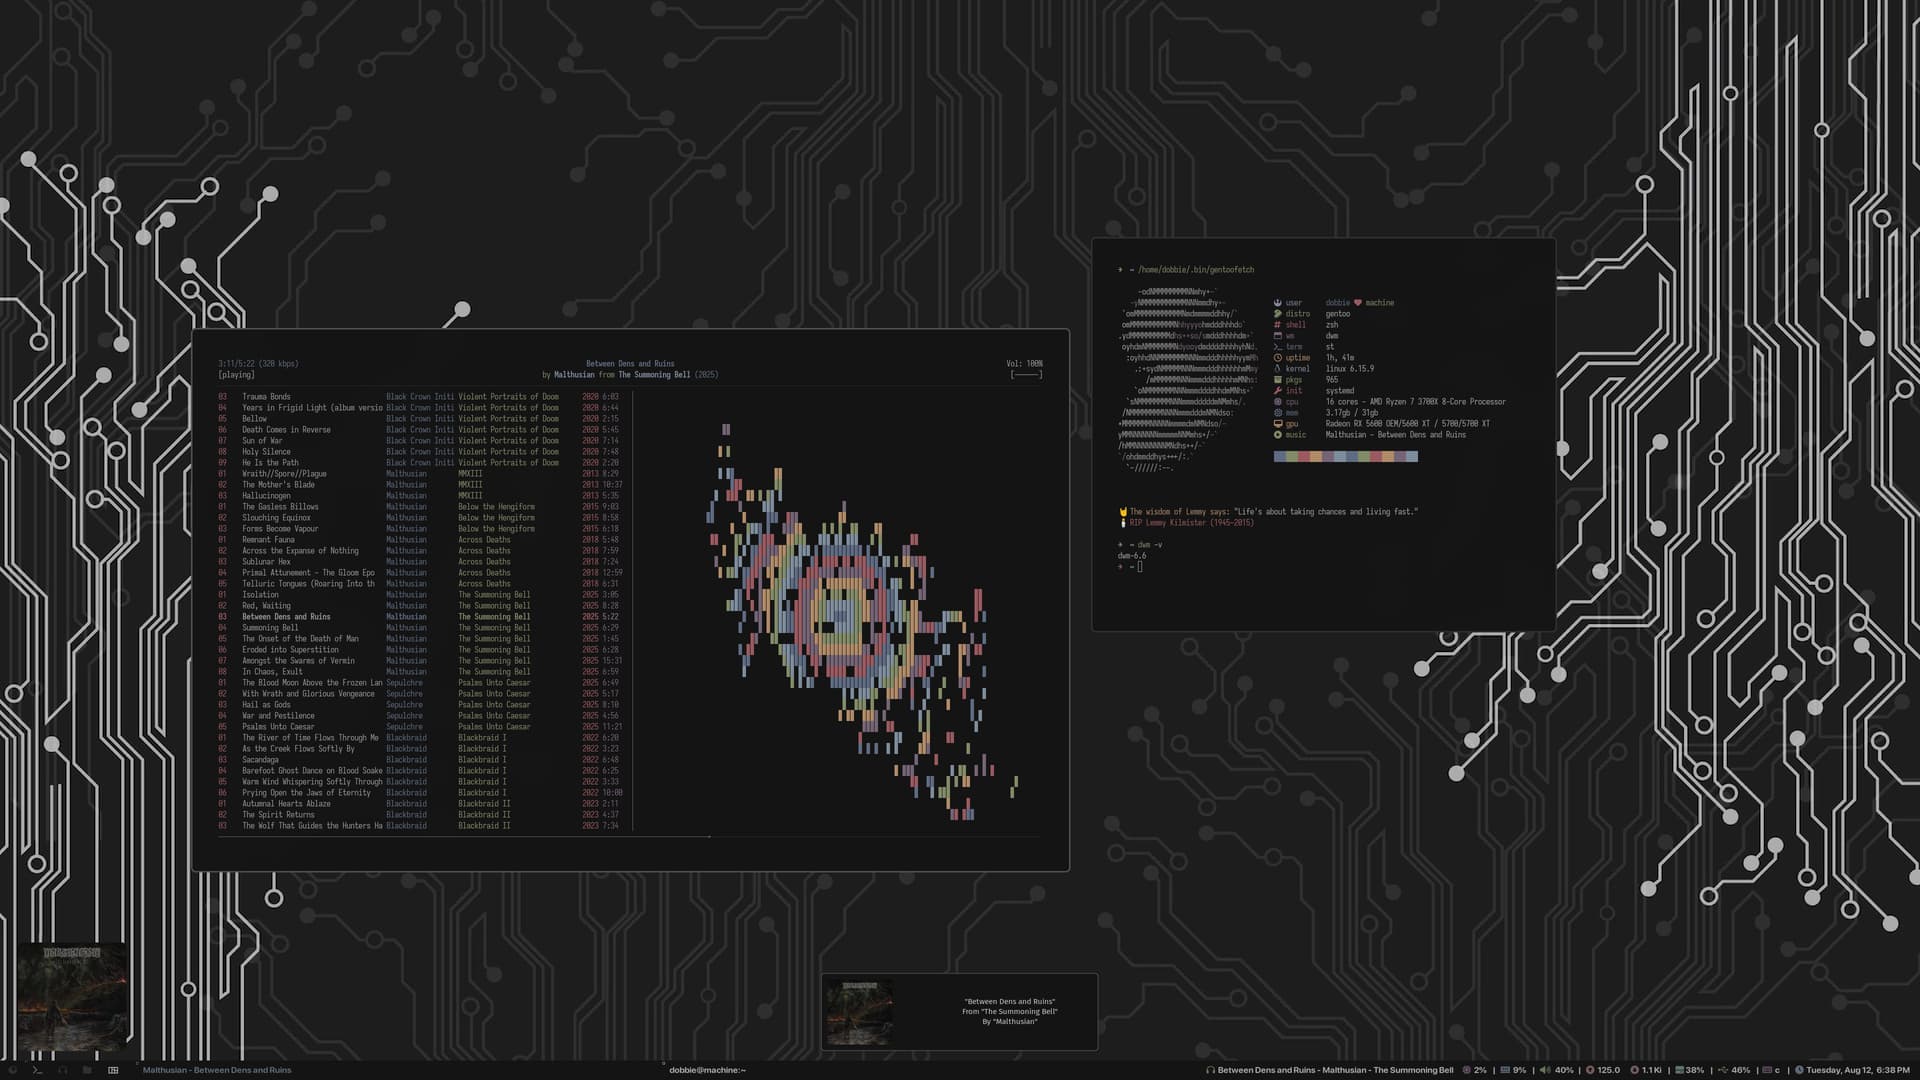Image resolution: width=1920 pixels, height=1080 pixels.
Task: Click album art thumbnail in song notification
Action: point(859,1012)
